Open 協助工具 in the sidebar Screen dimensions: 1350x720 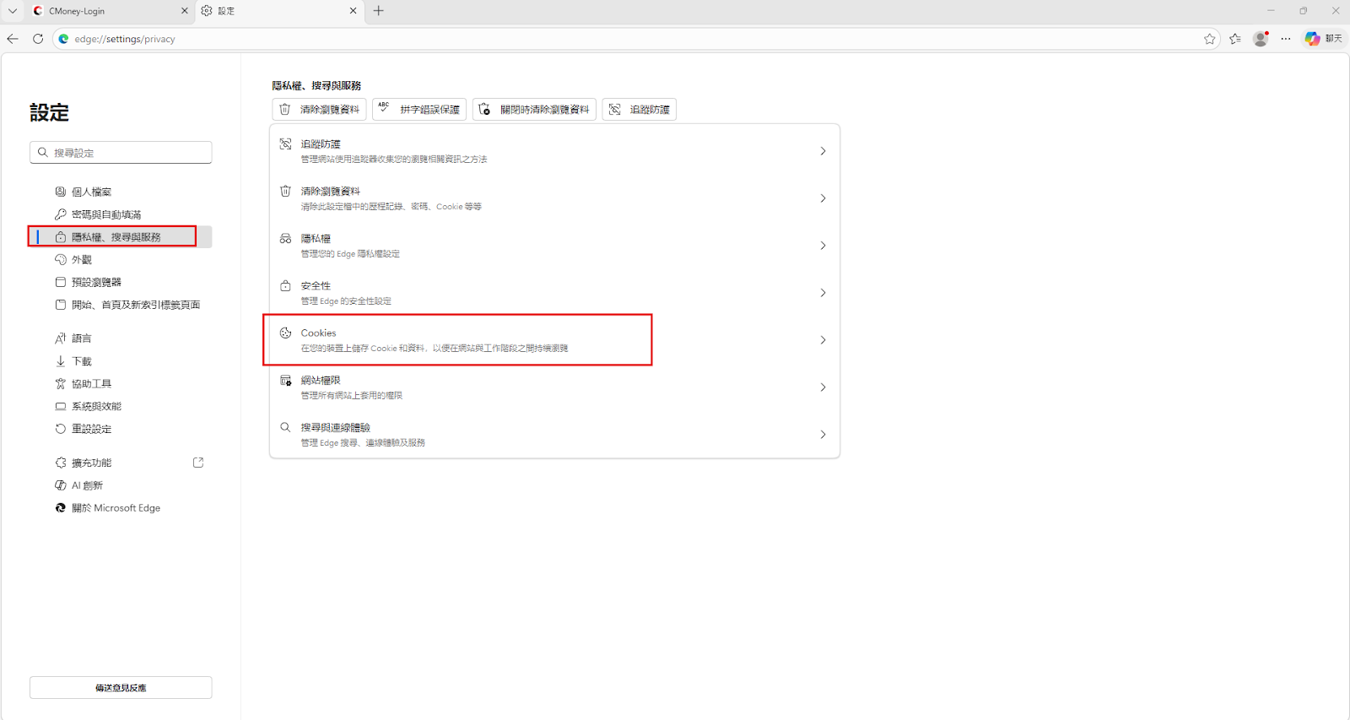[120, 383]
